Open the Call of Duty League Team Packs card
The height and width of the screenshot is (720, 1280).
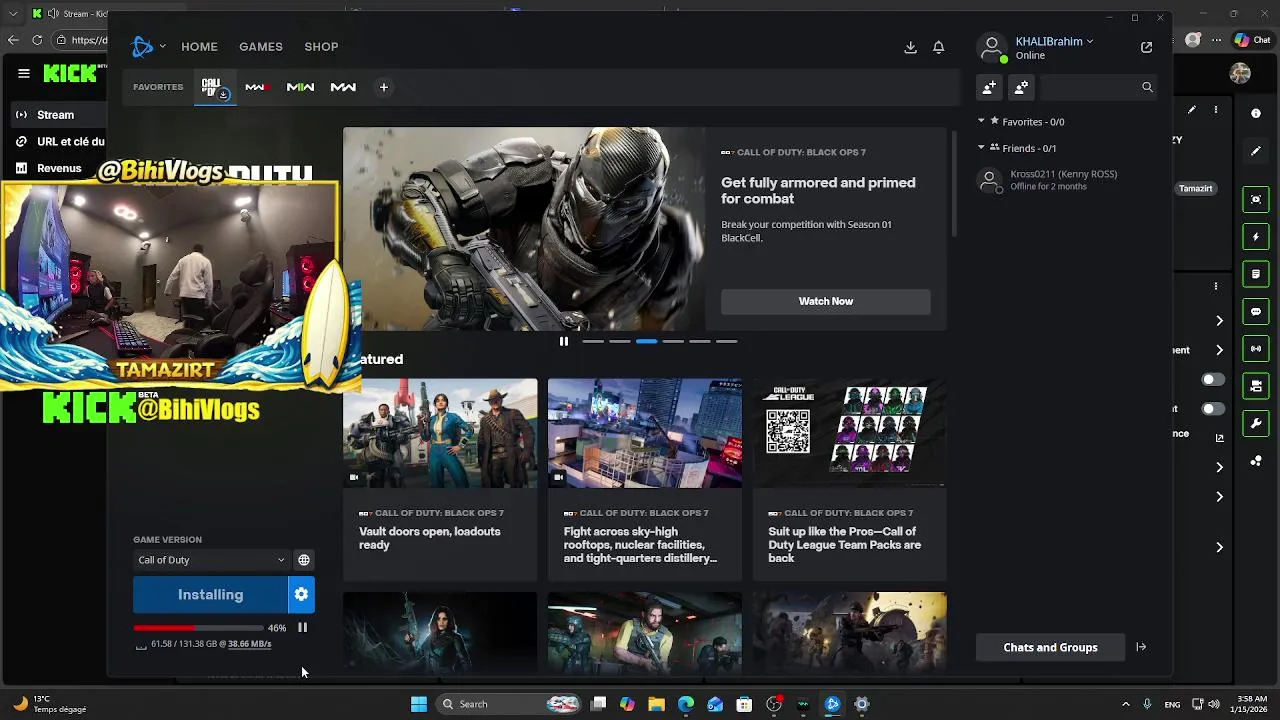[x=849, y=480]
